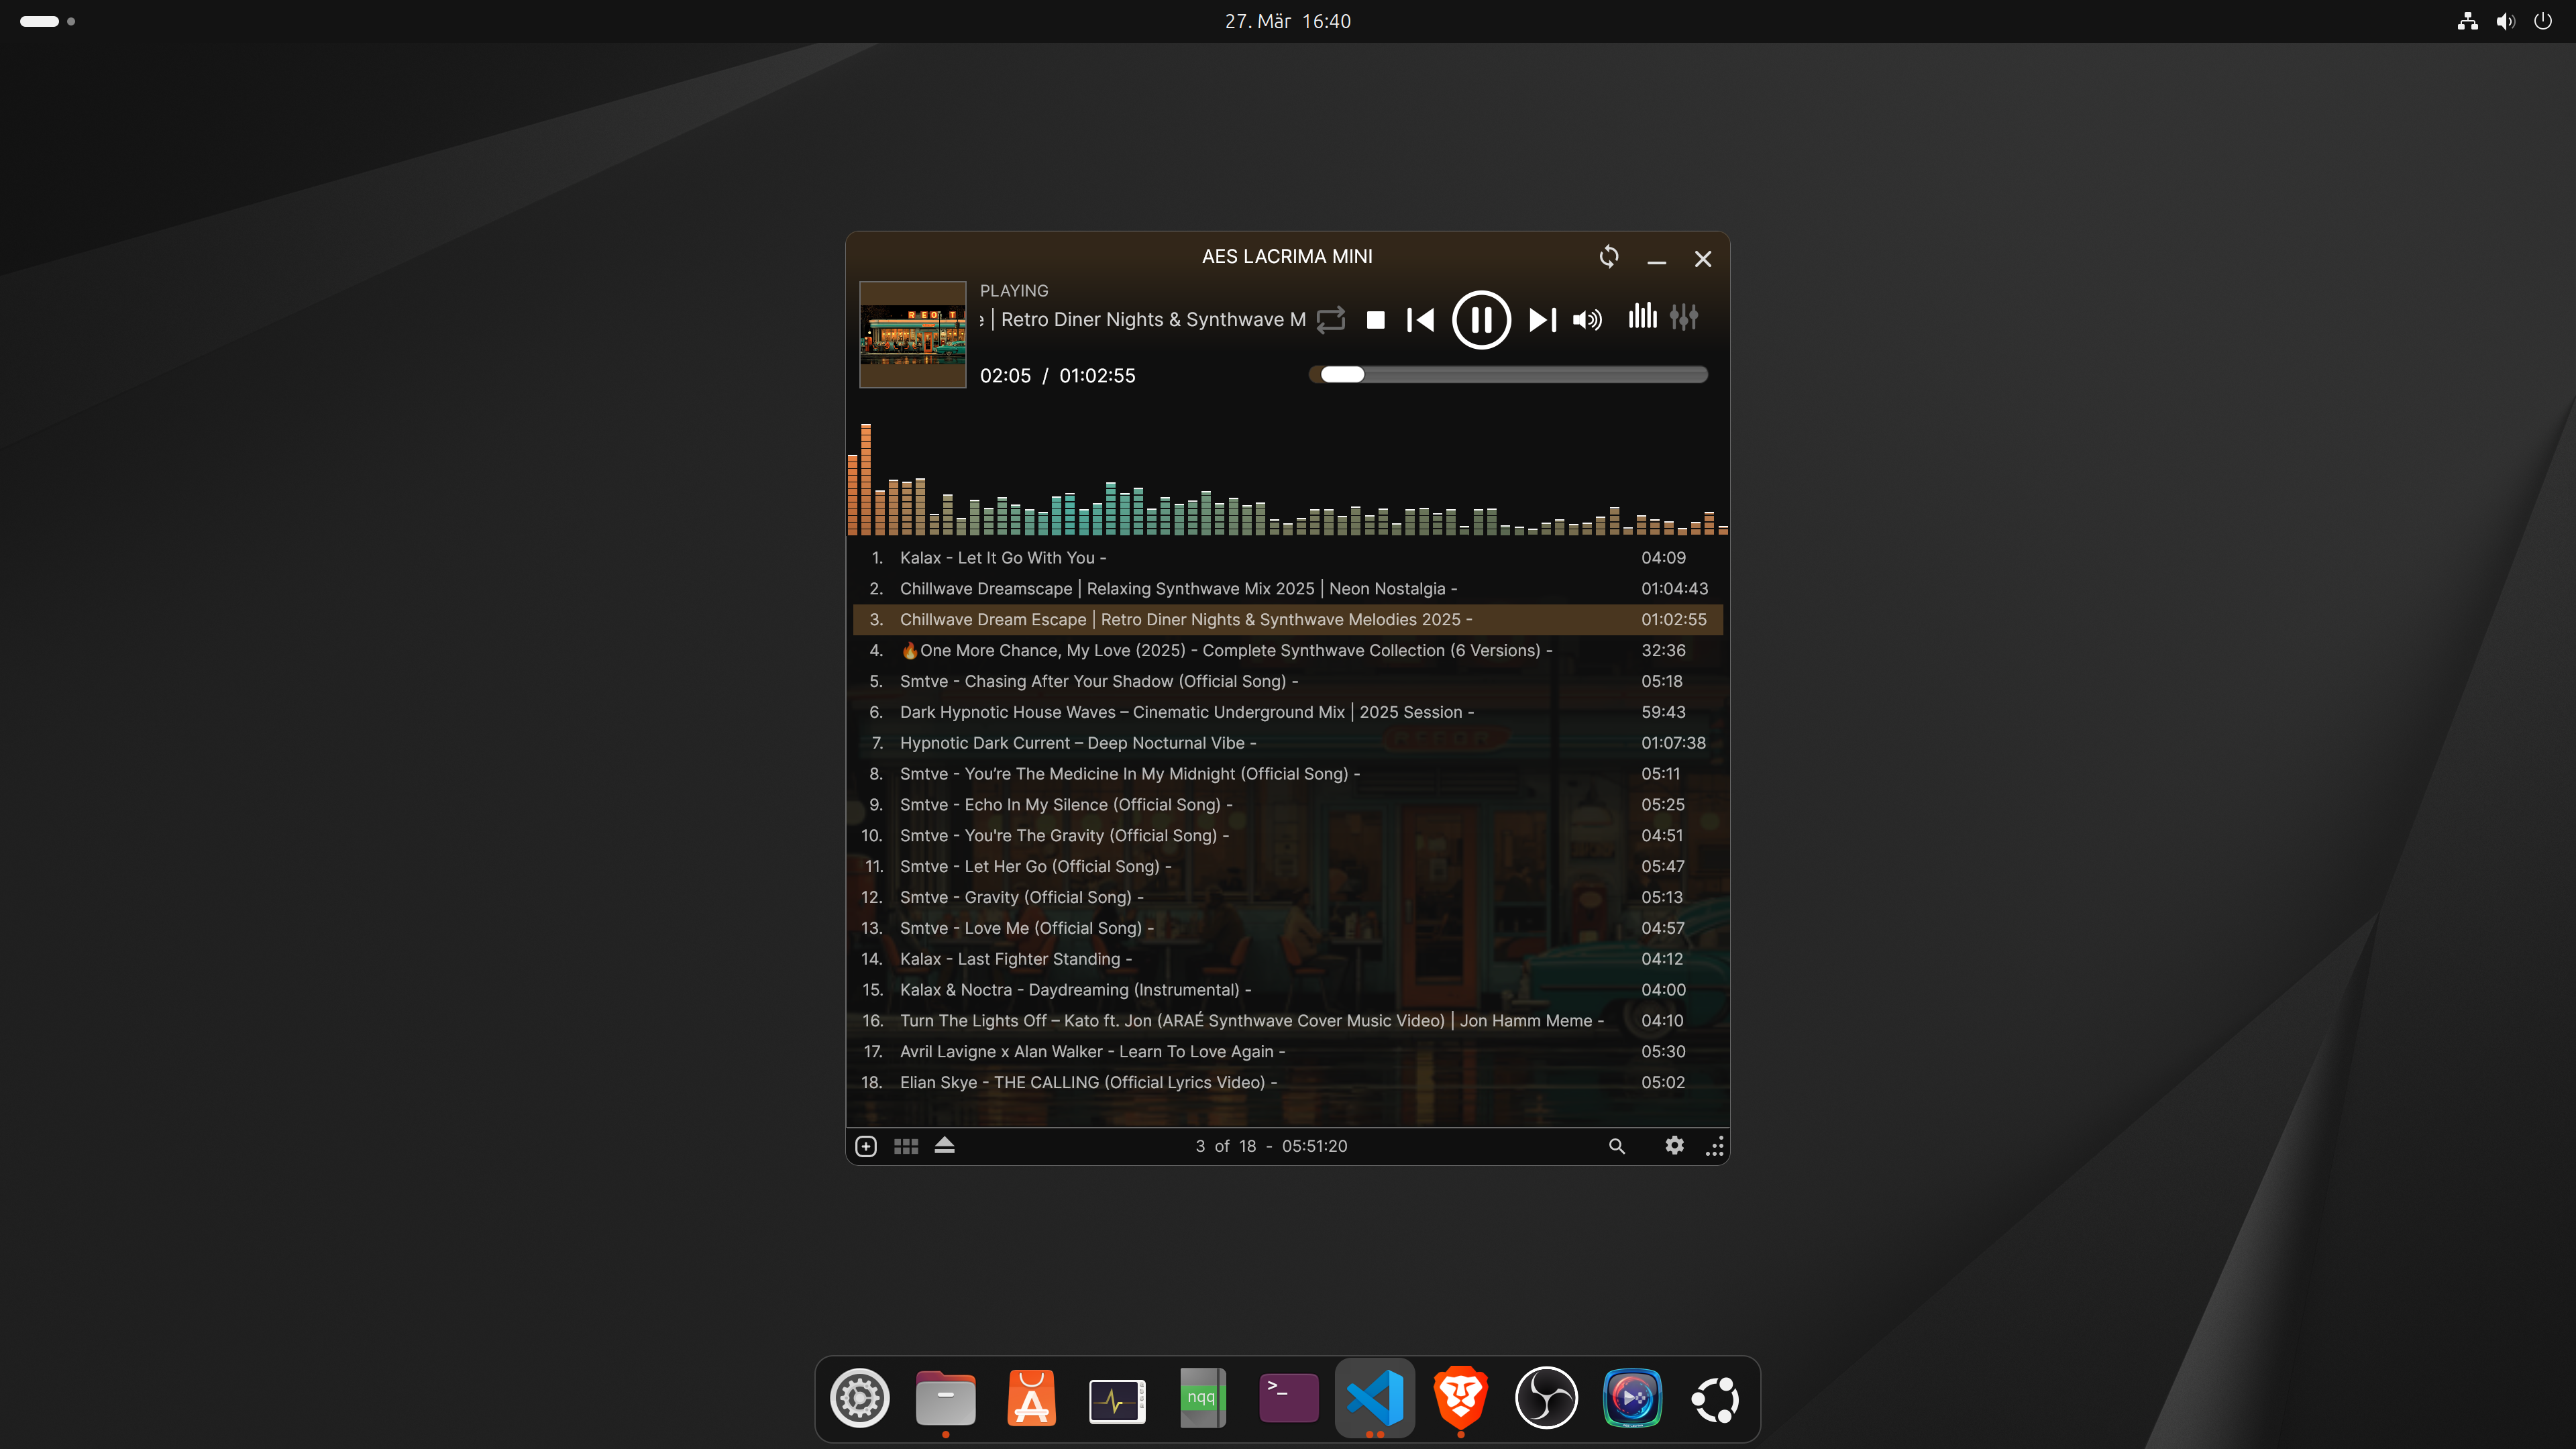The width and height of the screenshot is (2576, 1449).
Task: Open the power menu in top bar
Action: pyautogui.click(x=2543, y=21)
